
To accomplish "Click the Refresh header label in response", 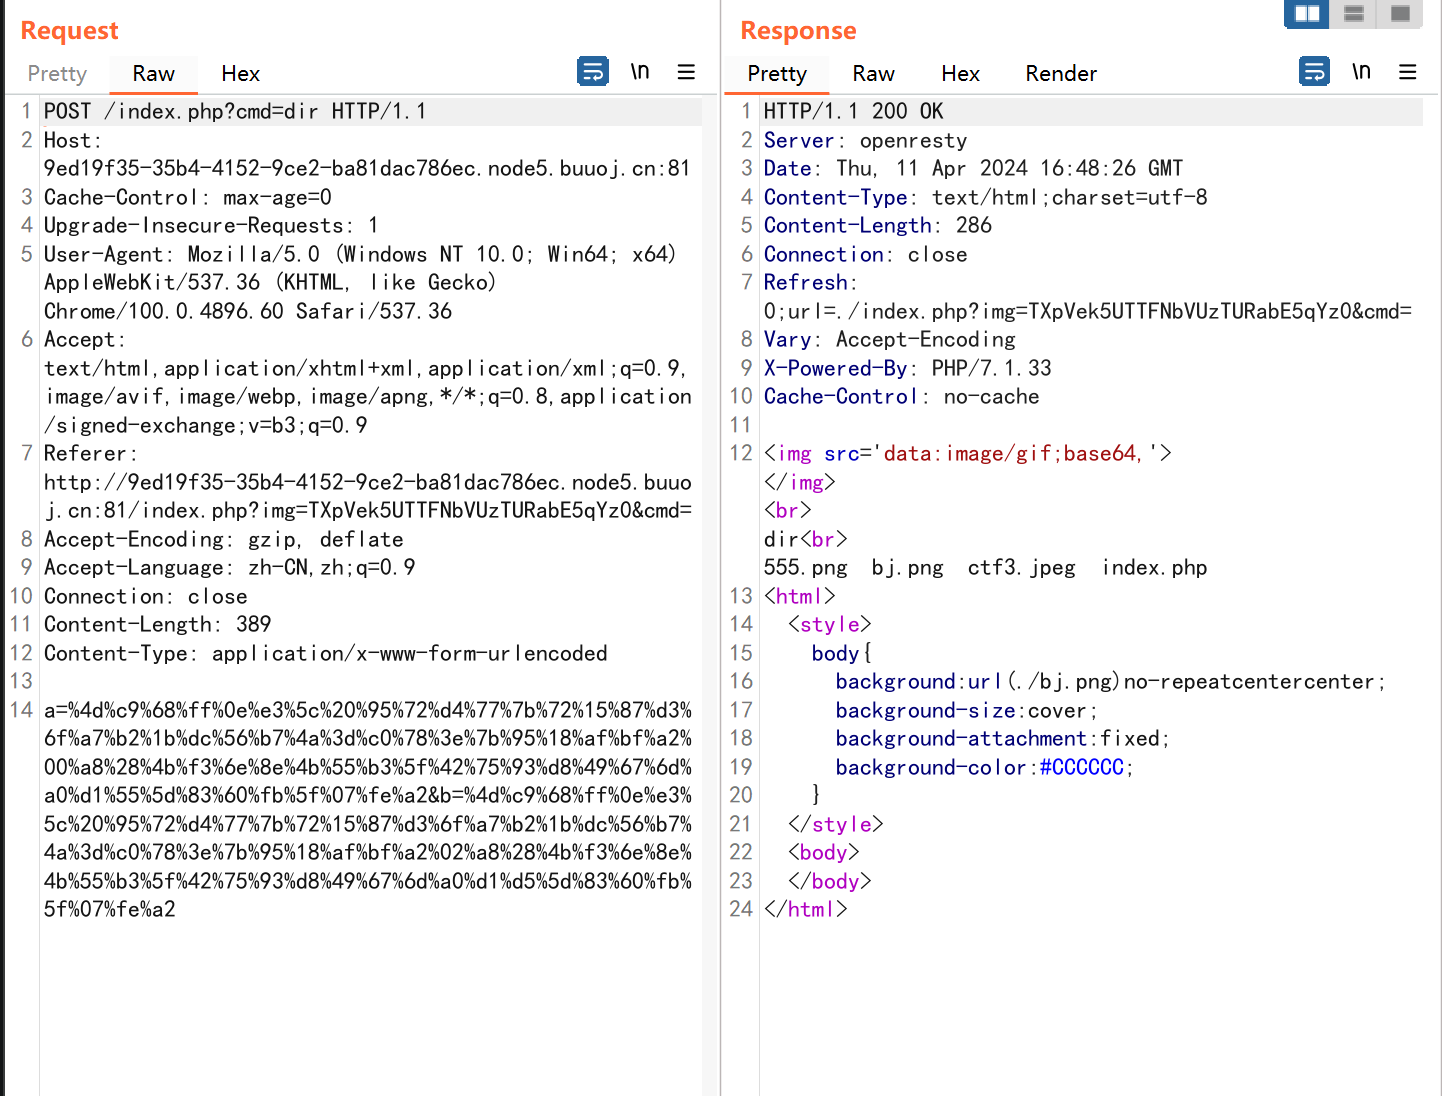I will click(811, 282).
